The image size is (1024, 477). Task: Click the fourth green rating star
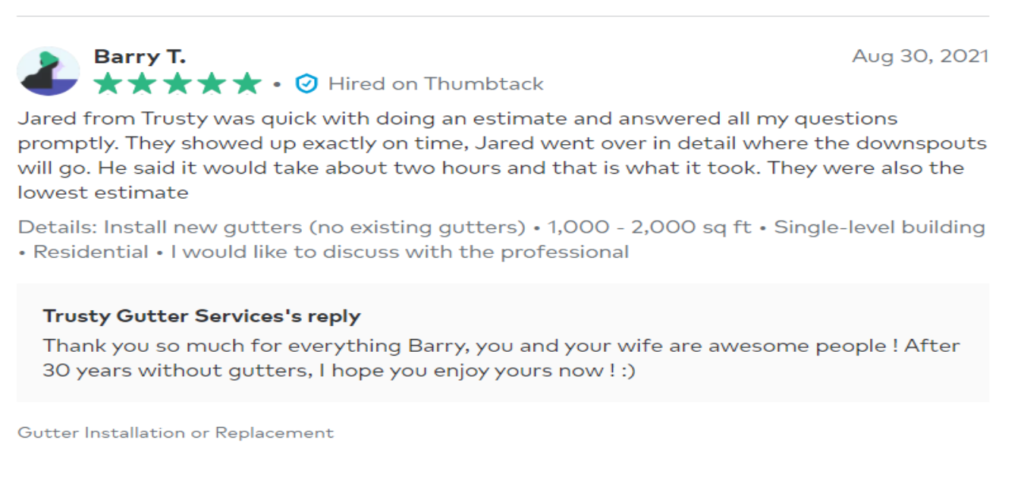(x=213, y=84)
